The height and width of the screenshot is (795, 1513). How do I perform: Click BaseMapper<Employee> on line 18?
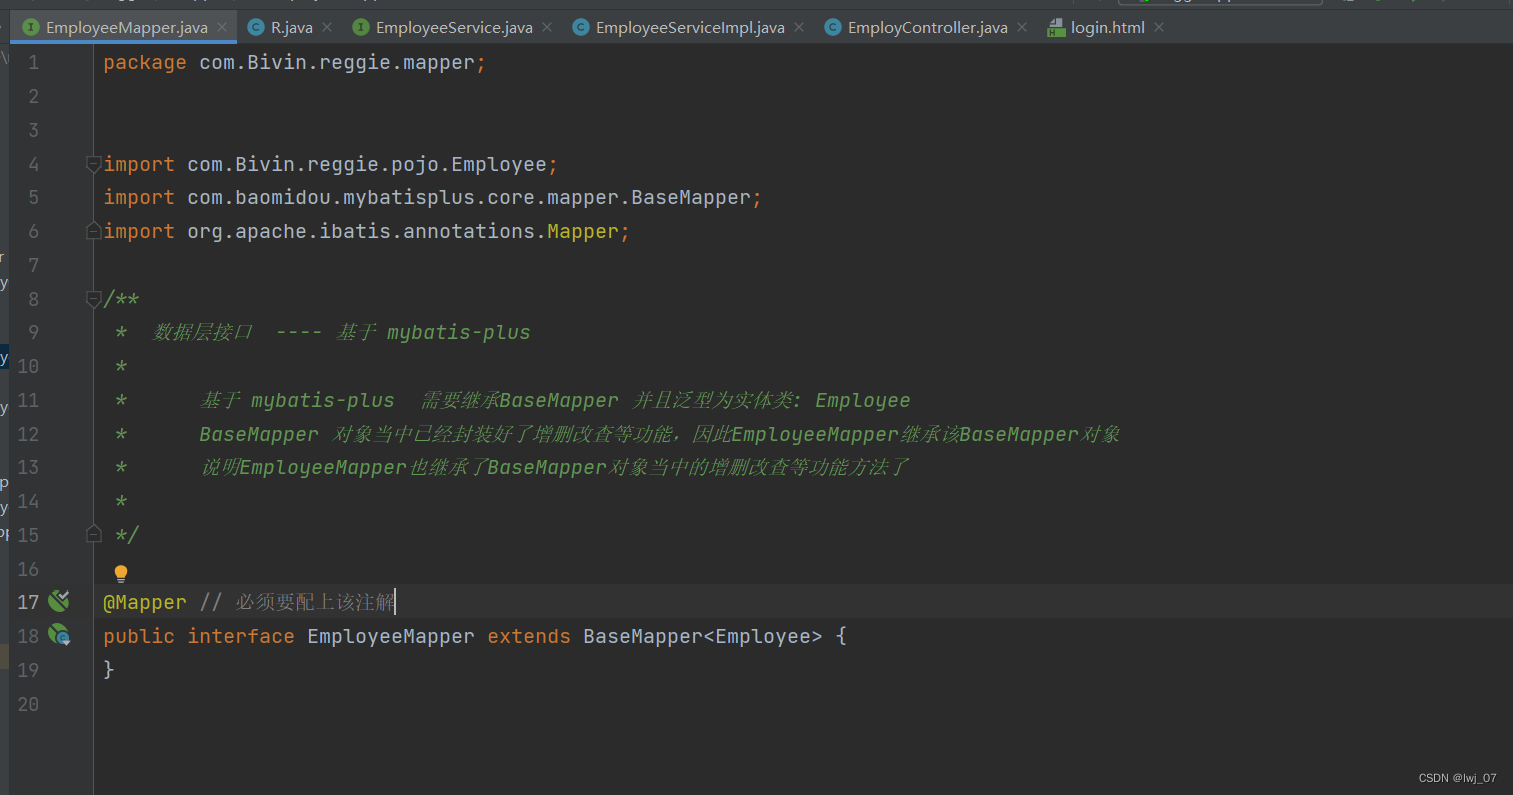tap(703, 636)
